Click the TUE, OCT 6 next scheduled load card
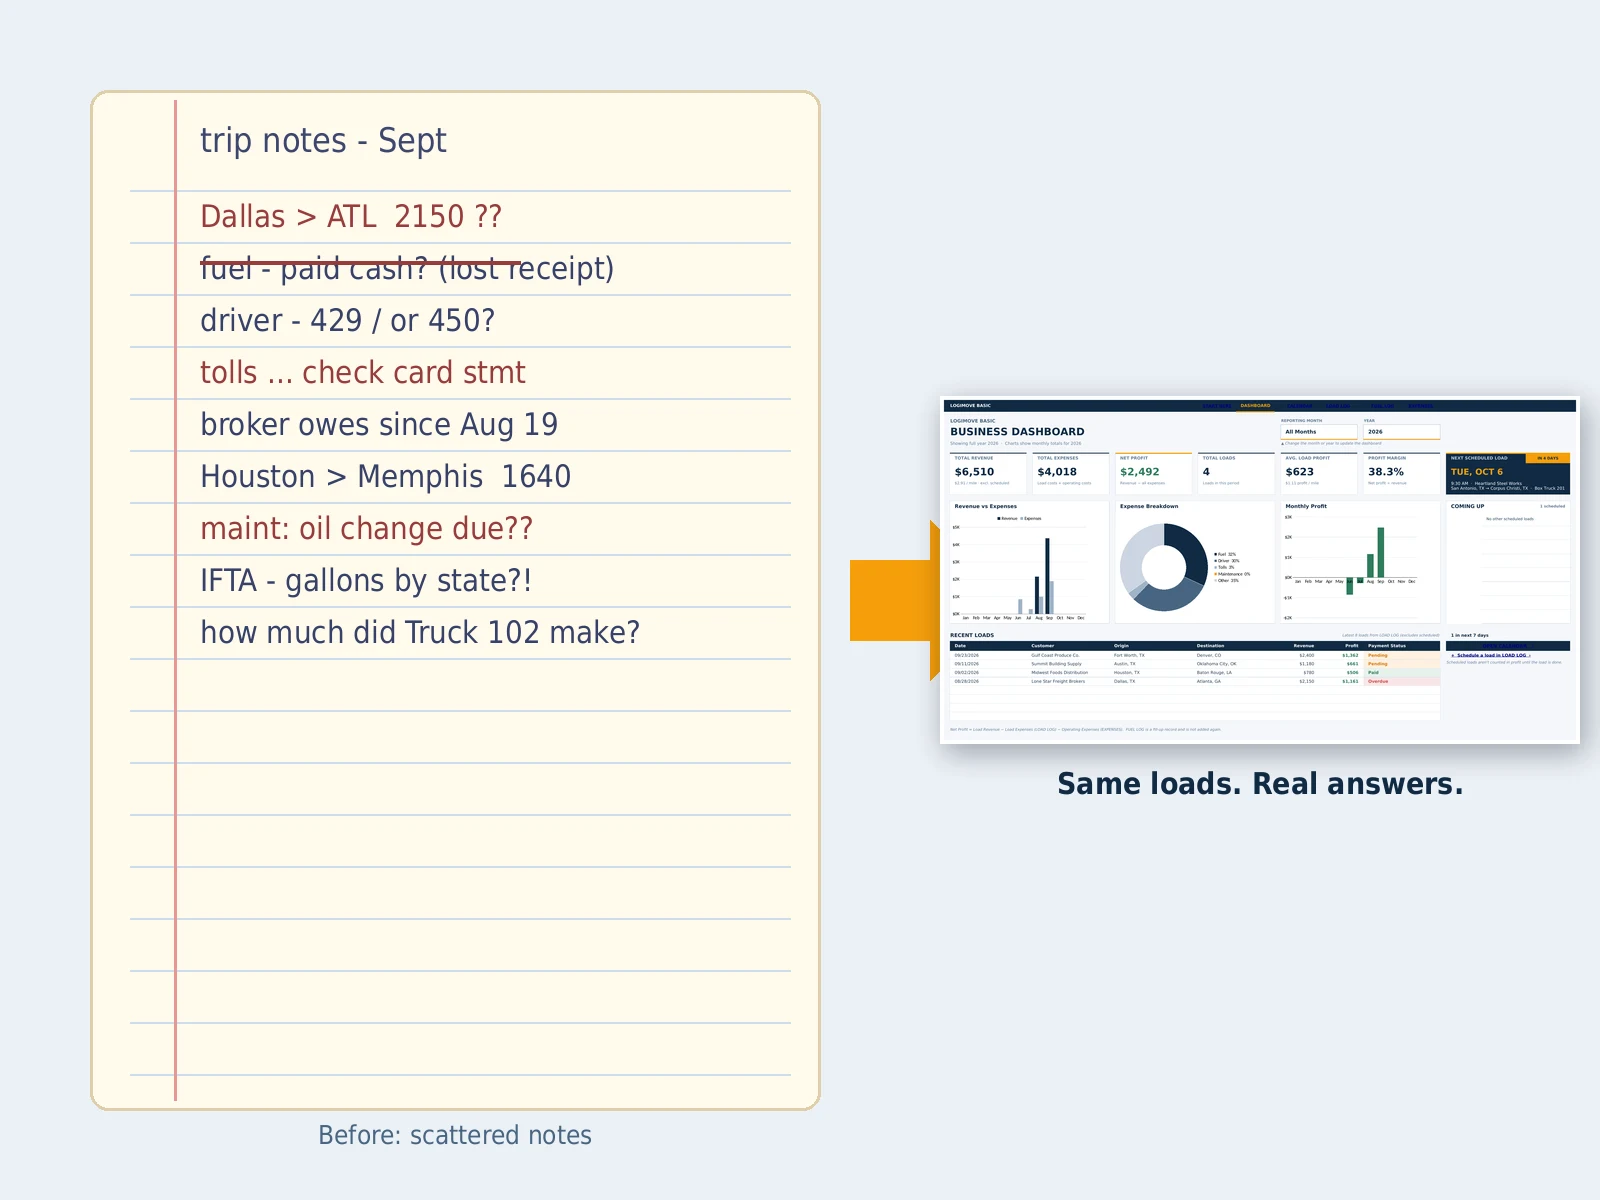 point(1508,473)
